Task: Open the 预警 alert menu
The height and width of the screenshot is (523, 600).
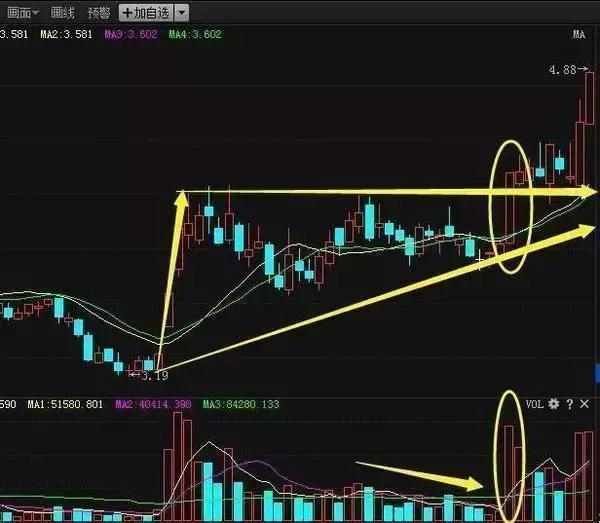Action: 99,13
